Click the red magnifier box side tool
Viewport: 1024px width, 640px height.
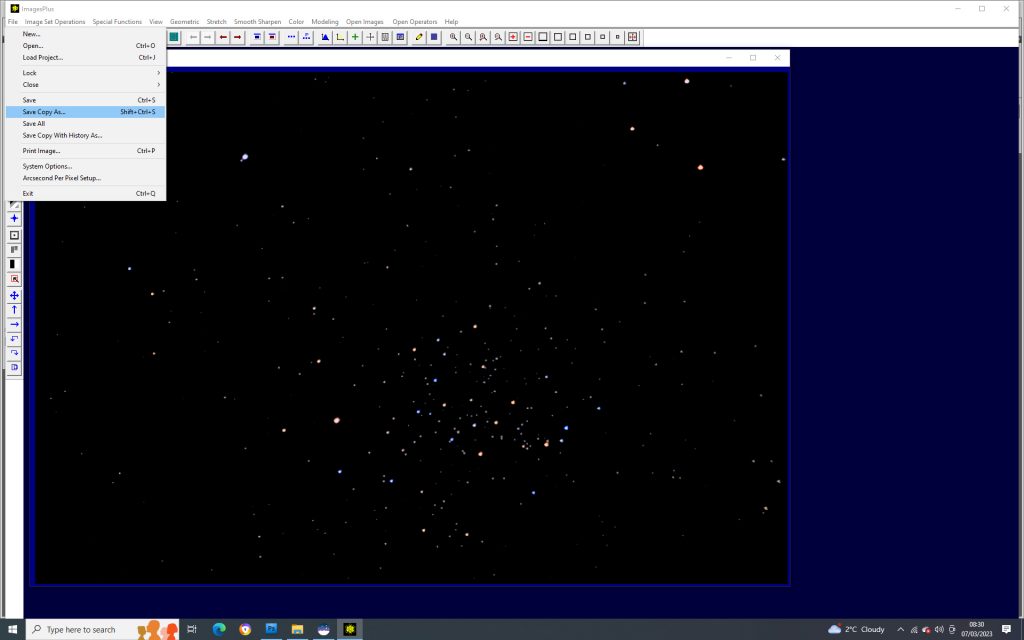(x=14, y=280)
